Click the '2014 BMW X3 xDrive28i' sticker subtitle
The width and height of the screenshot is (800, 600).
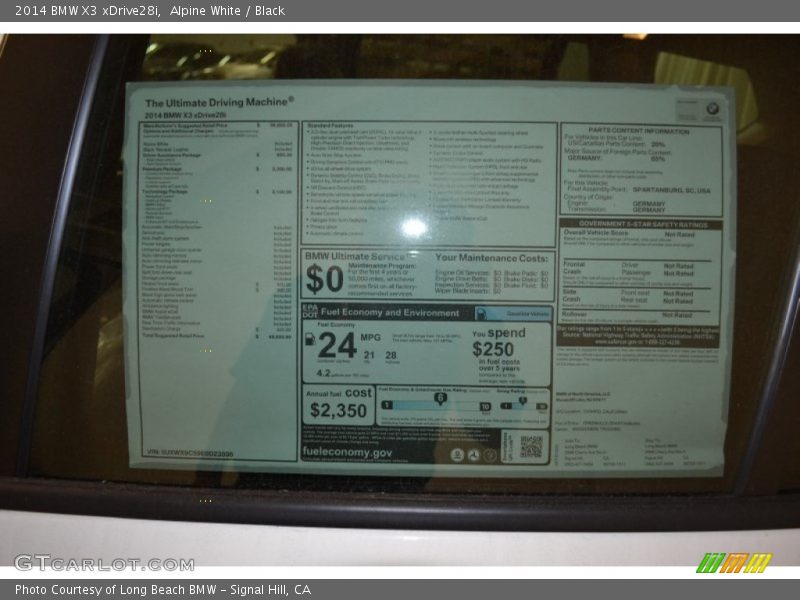pyautogui.click(x=185, y=115)
